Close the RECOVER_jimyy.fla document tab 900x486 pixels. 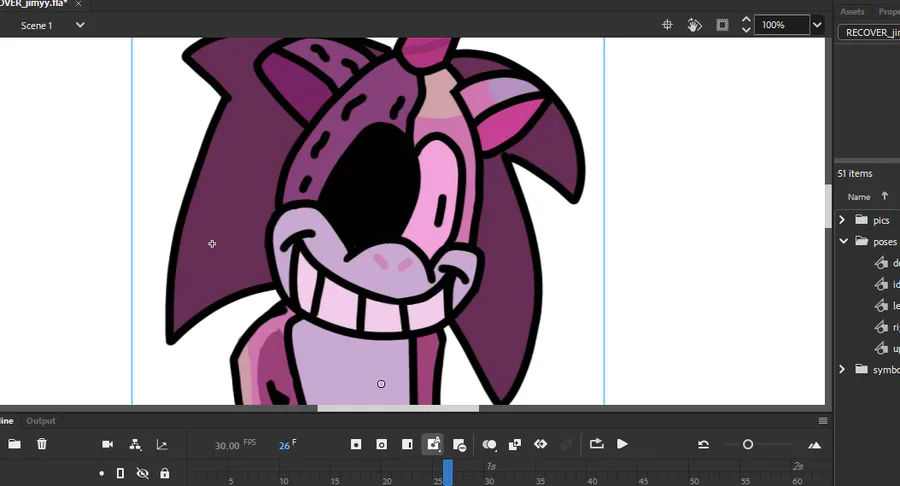tap(79, 3)
